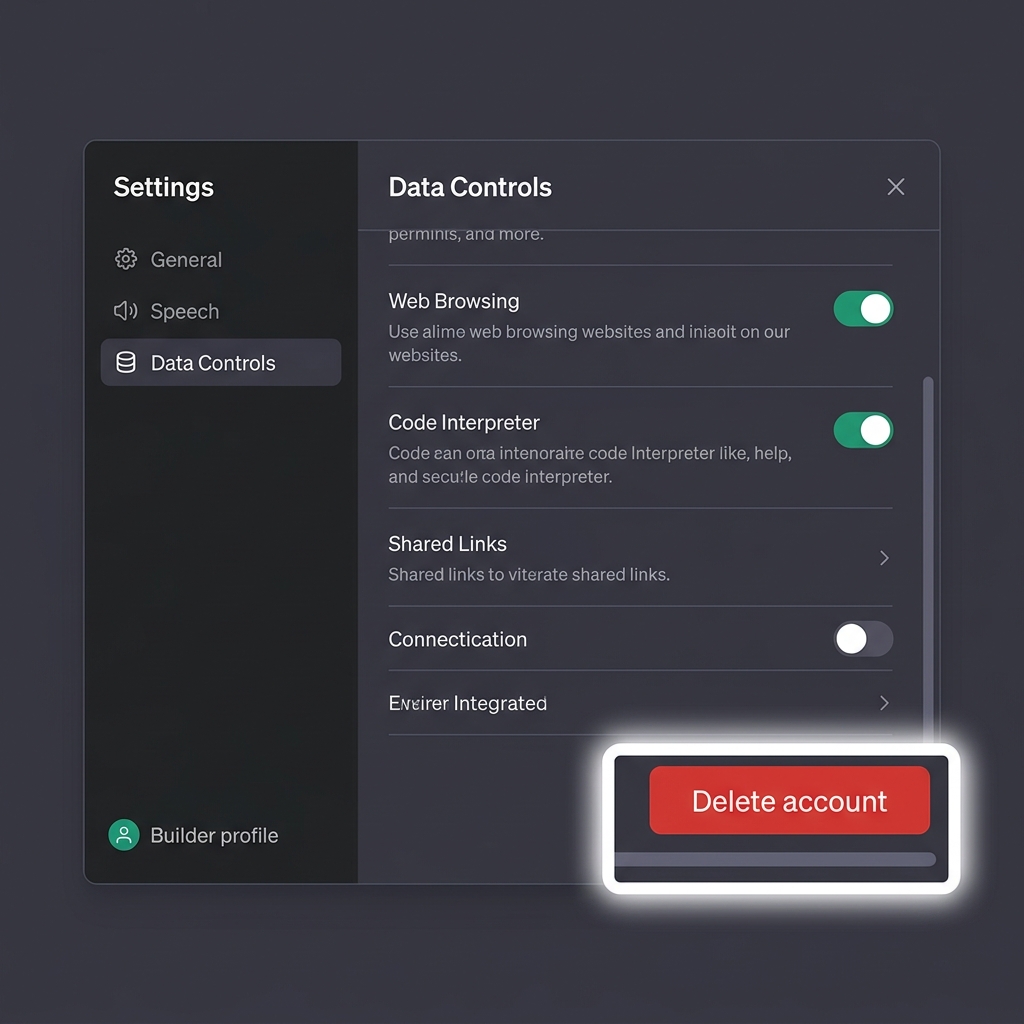Click the green Builder profile avatar icon
The height and width of the screenshot is (1024, 1024).
pos(124,835)
